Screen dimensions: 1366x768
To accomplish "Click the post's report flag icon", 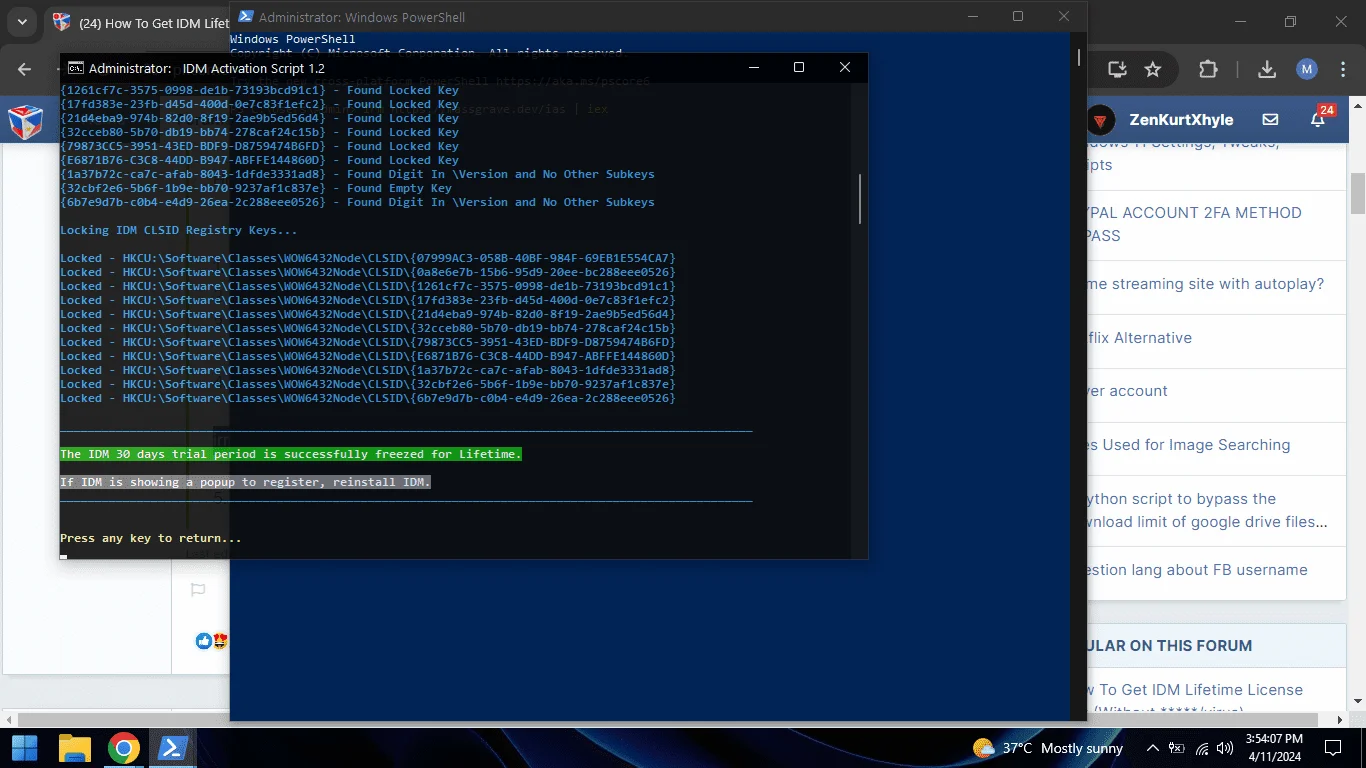I will (198, 590).
